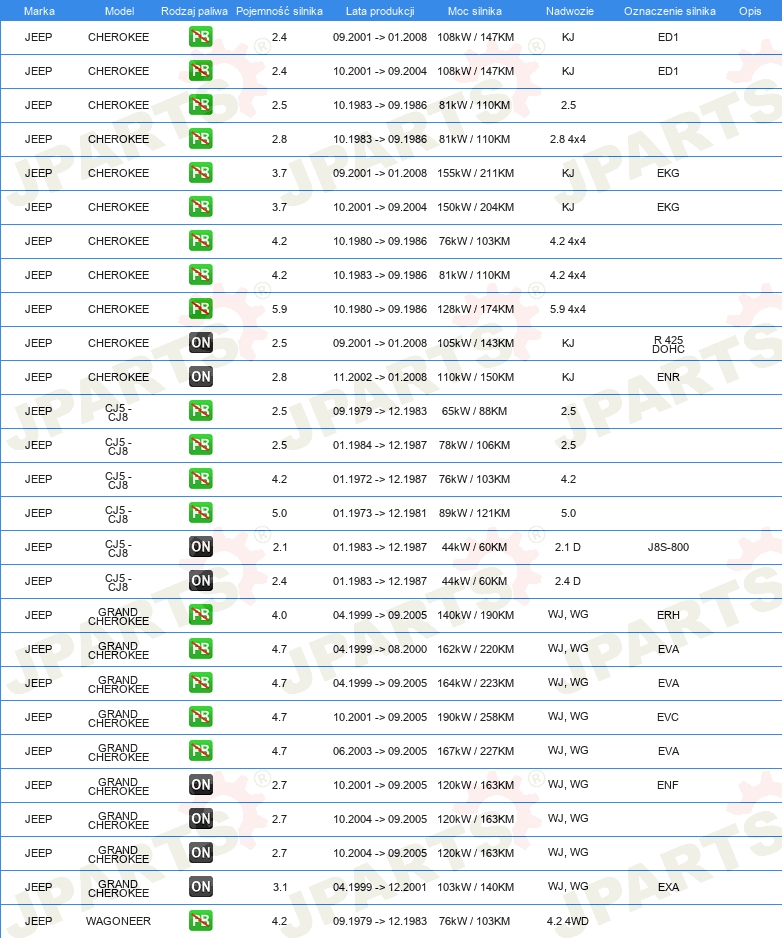Image resolution: width=782 pixels, height=938 pixels.
Task: Click the petrol icon in the Cherokee 2.8 4x4 row
Action: (x=200, y=139)
